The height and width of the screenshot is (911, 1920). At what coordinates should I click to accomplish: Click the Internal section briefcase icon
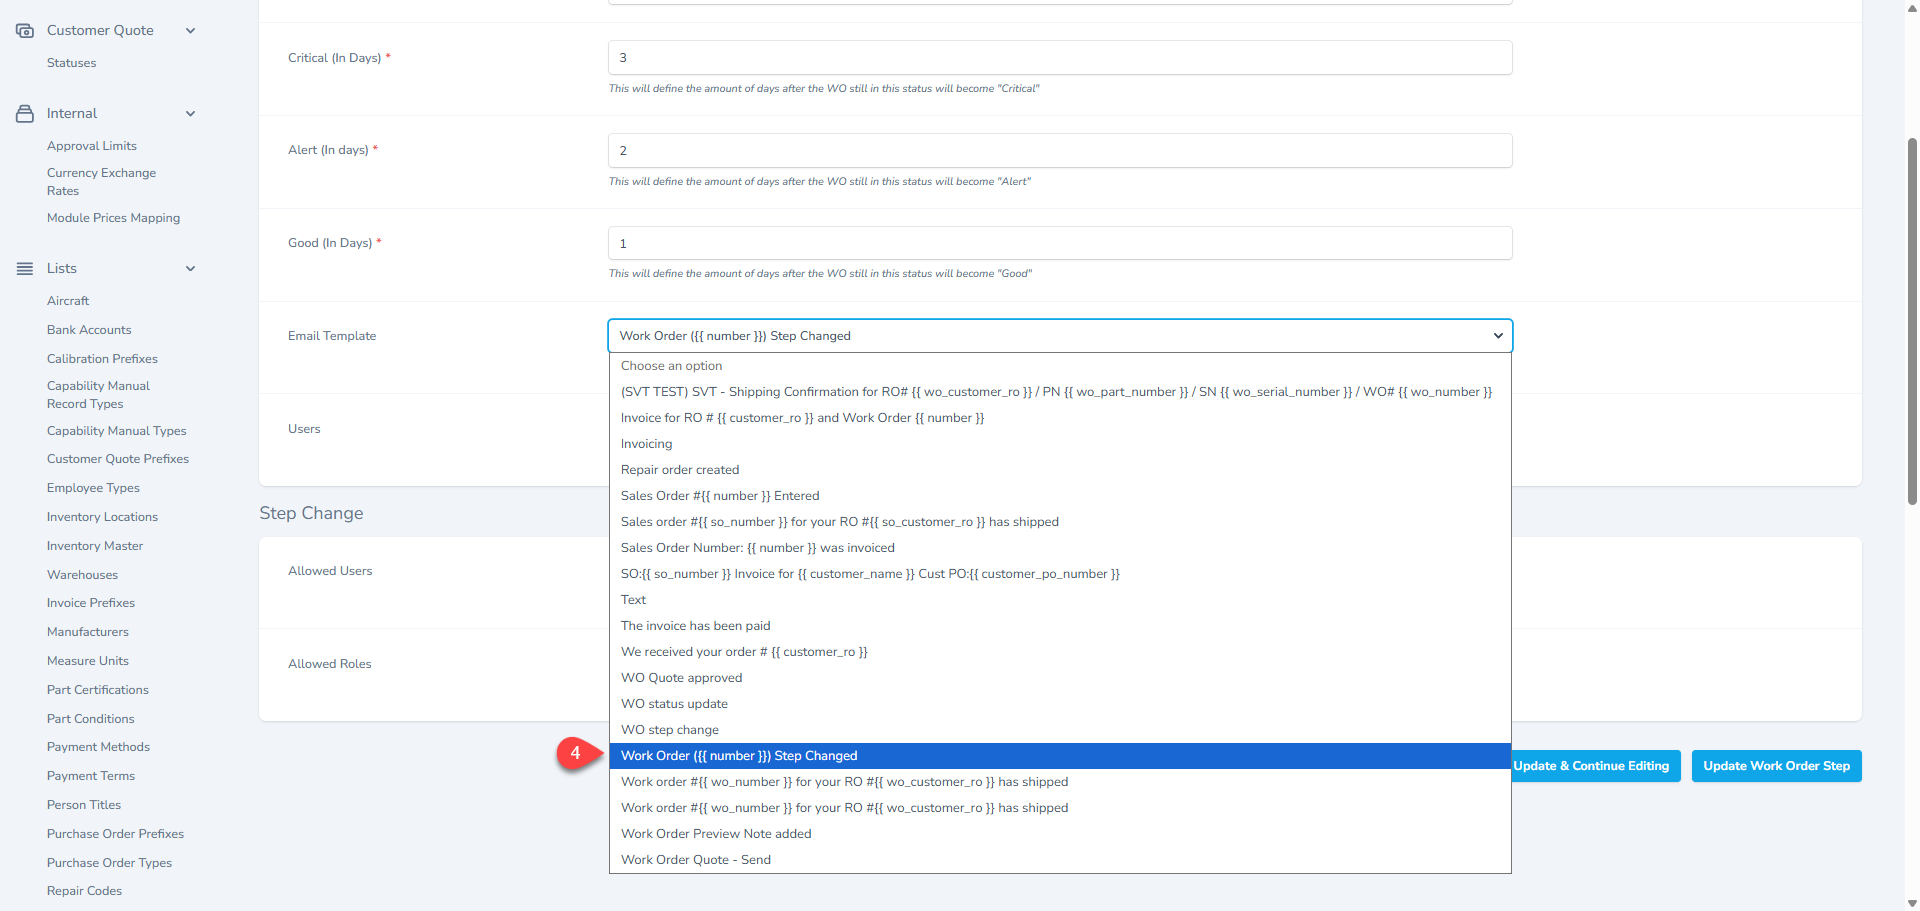(25, 114)
